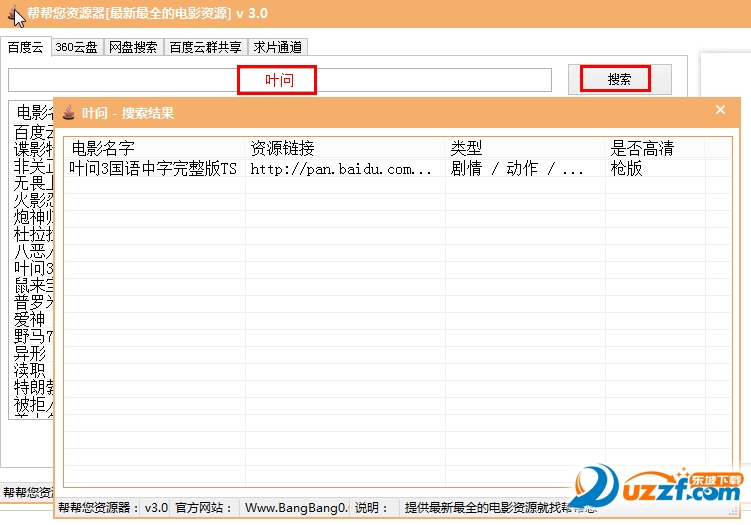This screenshot has height=525, width=751.
Task: Select 异形 entry in the background list
Action: pyautogui.click(x=29, y=354)
